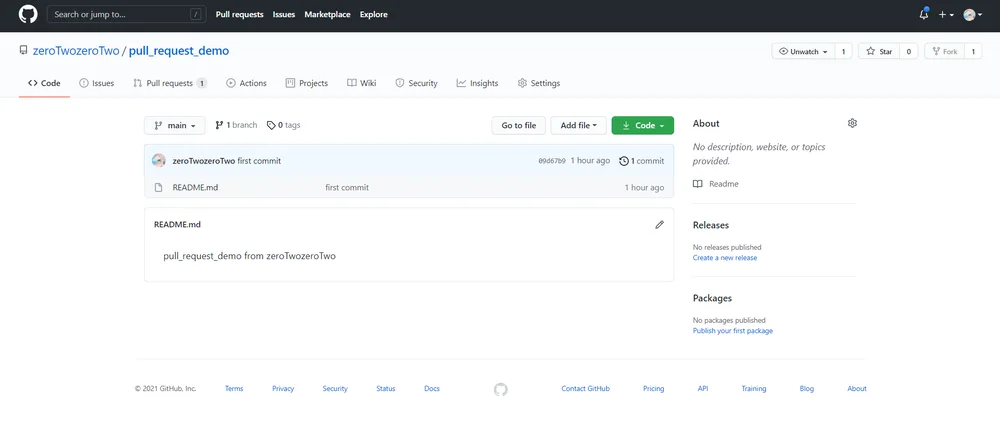Star the repository
This screenshot has height=439, width=1000.
coord(879,52)
